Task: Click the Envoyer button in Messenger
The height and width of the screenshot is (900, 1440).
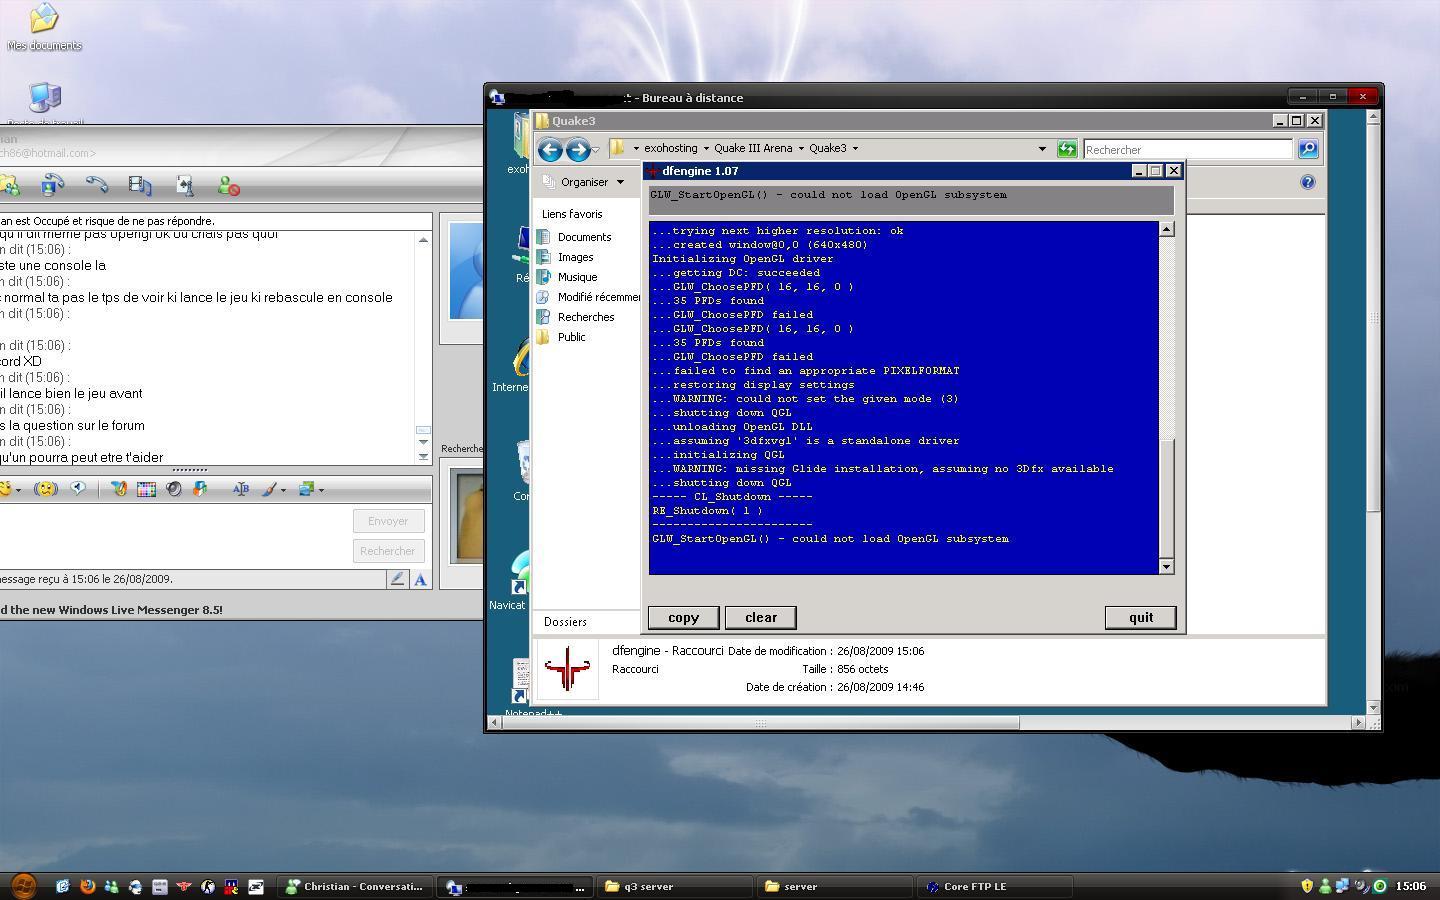Action: (x=388, y=521)
